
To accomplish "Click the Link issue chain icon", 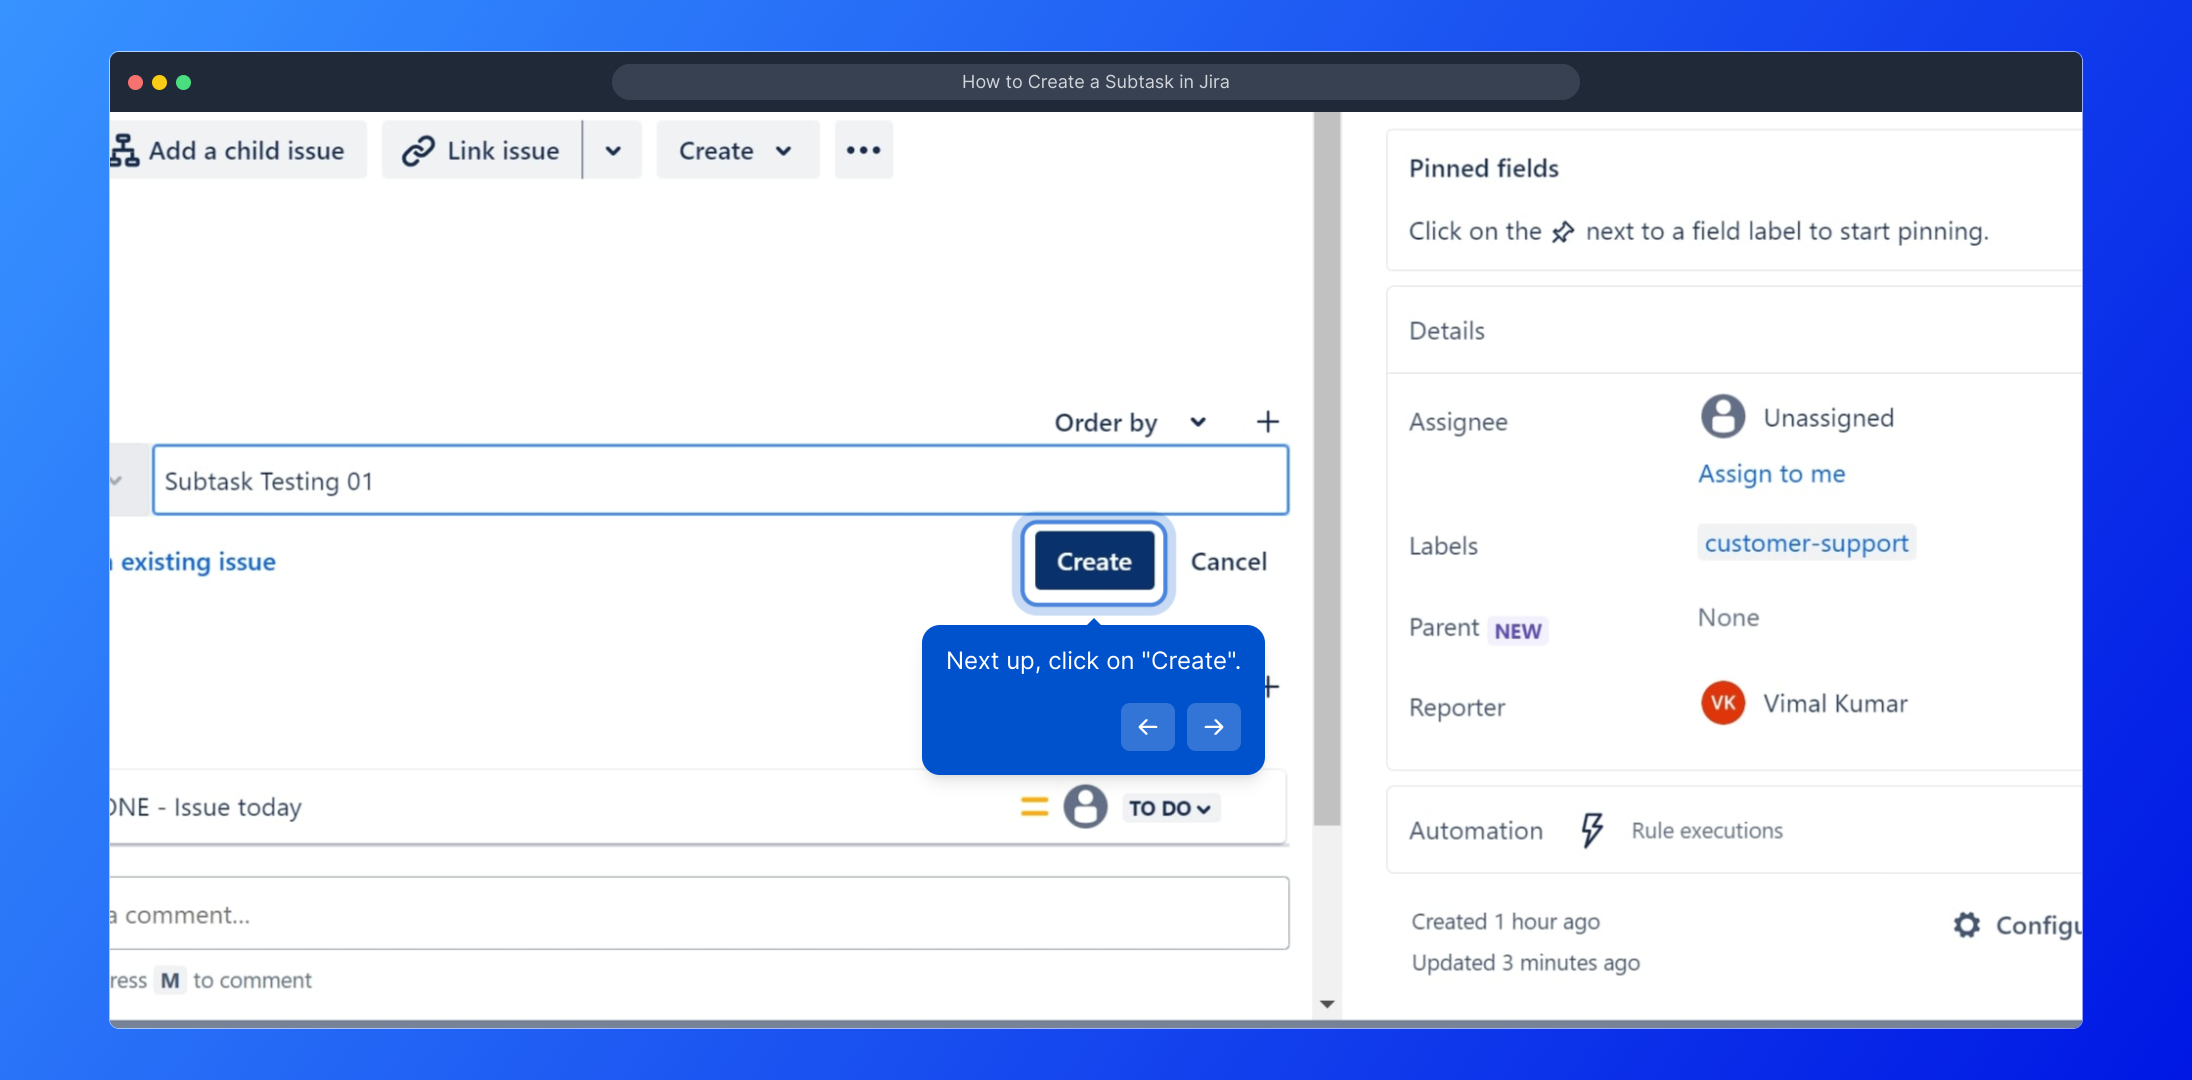I will pos(418,150).
